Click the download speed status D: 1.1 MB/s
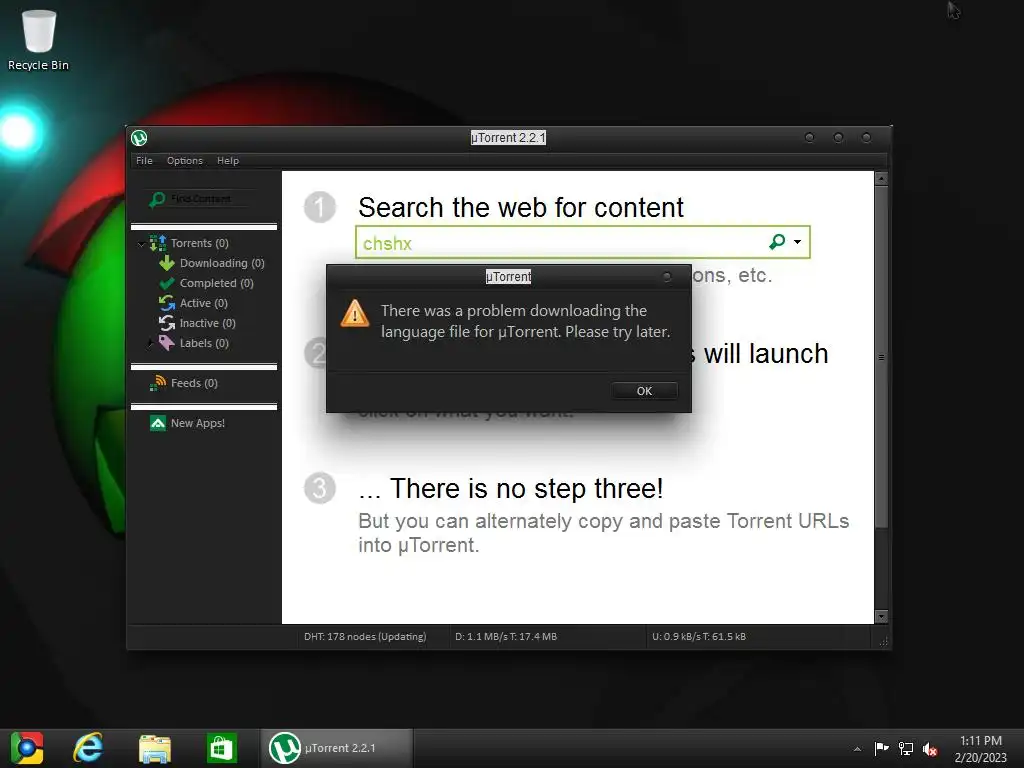This screenshot has height=768, width=1024. 505,637
